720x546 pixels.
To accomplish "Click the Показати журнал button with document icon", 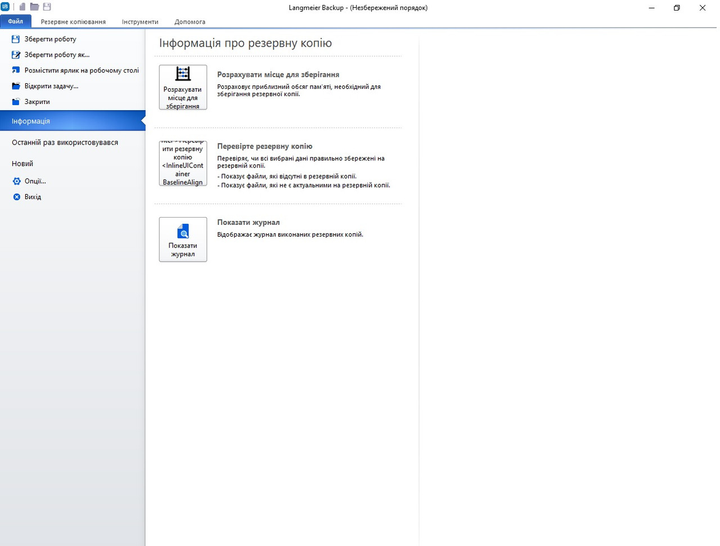I will click(183, 239).
